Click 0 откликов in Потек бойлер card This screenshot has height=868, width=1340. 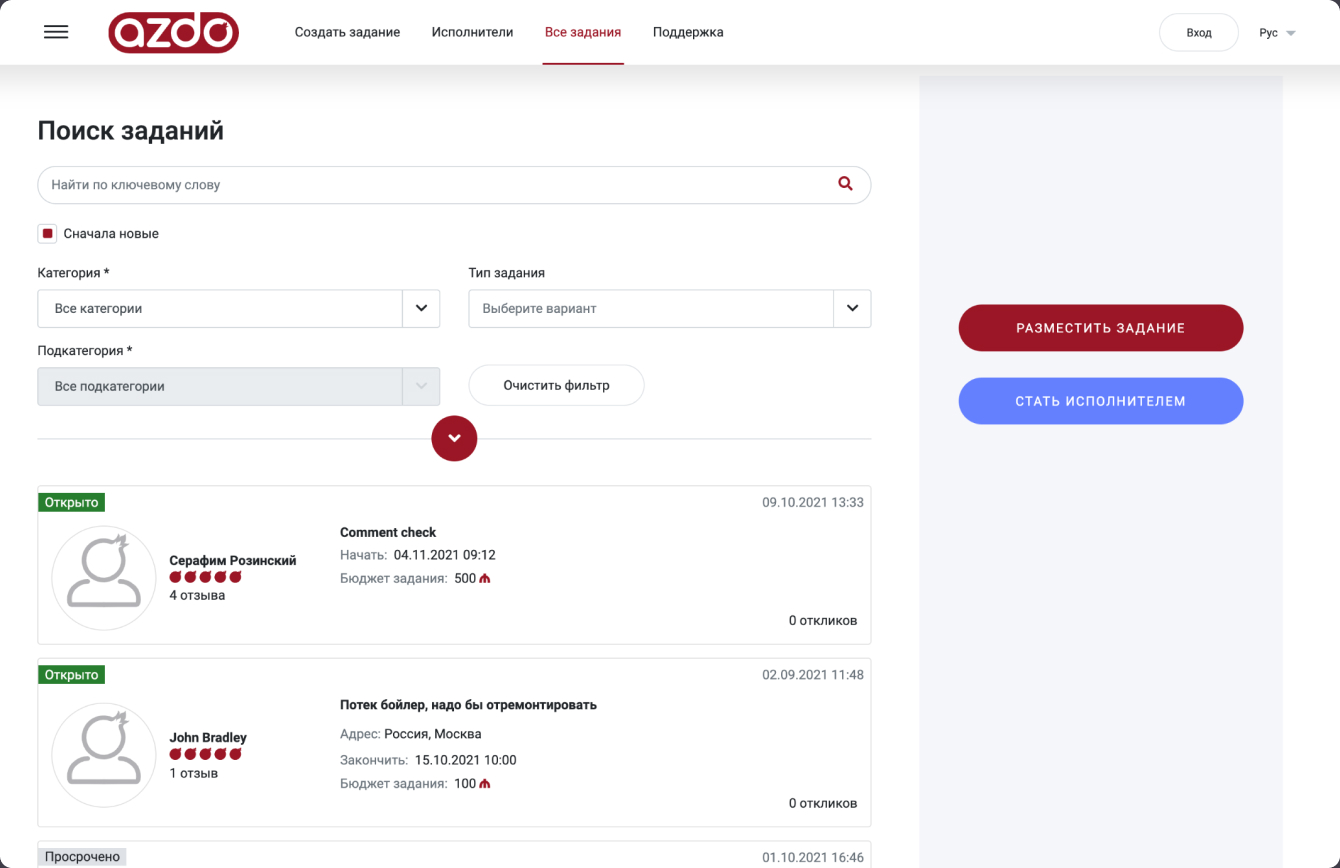[x=823, y=803]
